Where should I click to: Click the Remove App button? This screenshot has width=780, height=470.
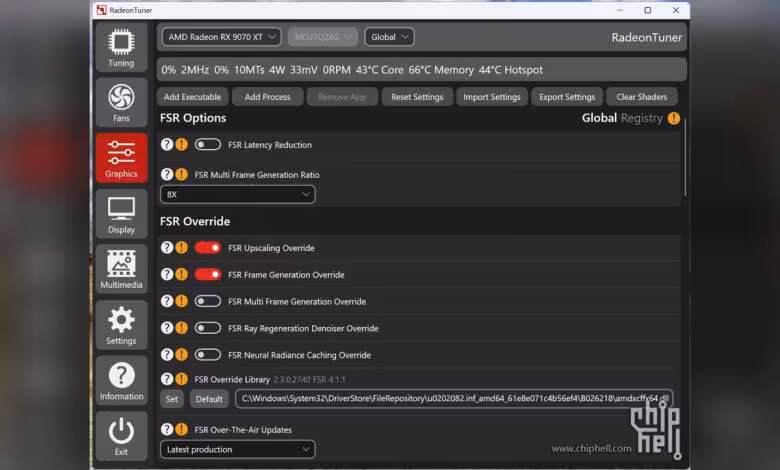(x=342, y=97)
